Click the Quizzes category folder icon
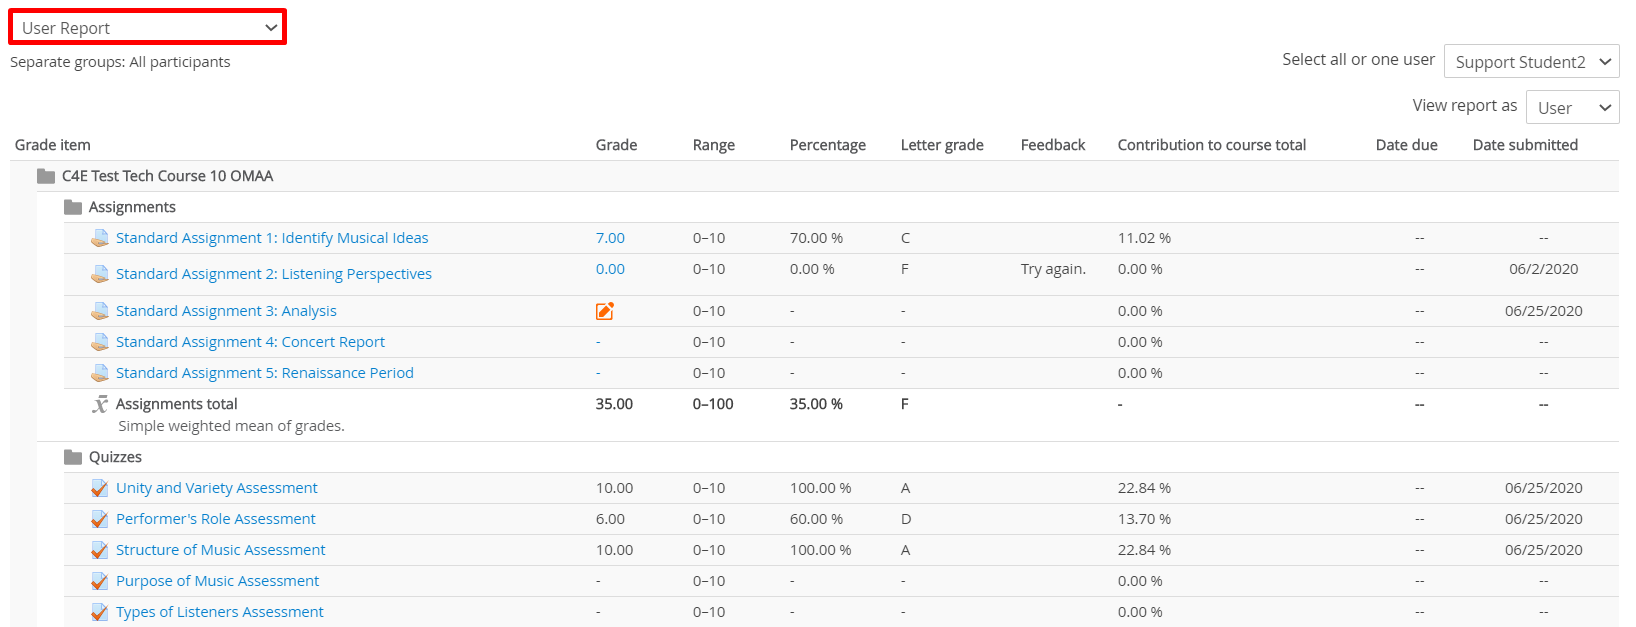This screenshot has height=627, width=1636. (x=73, y=457)
